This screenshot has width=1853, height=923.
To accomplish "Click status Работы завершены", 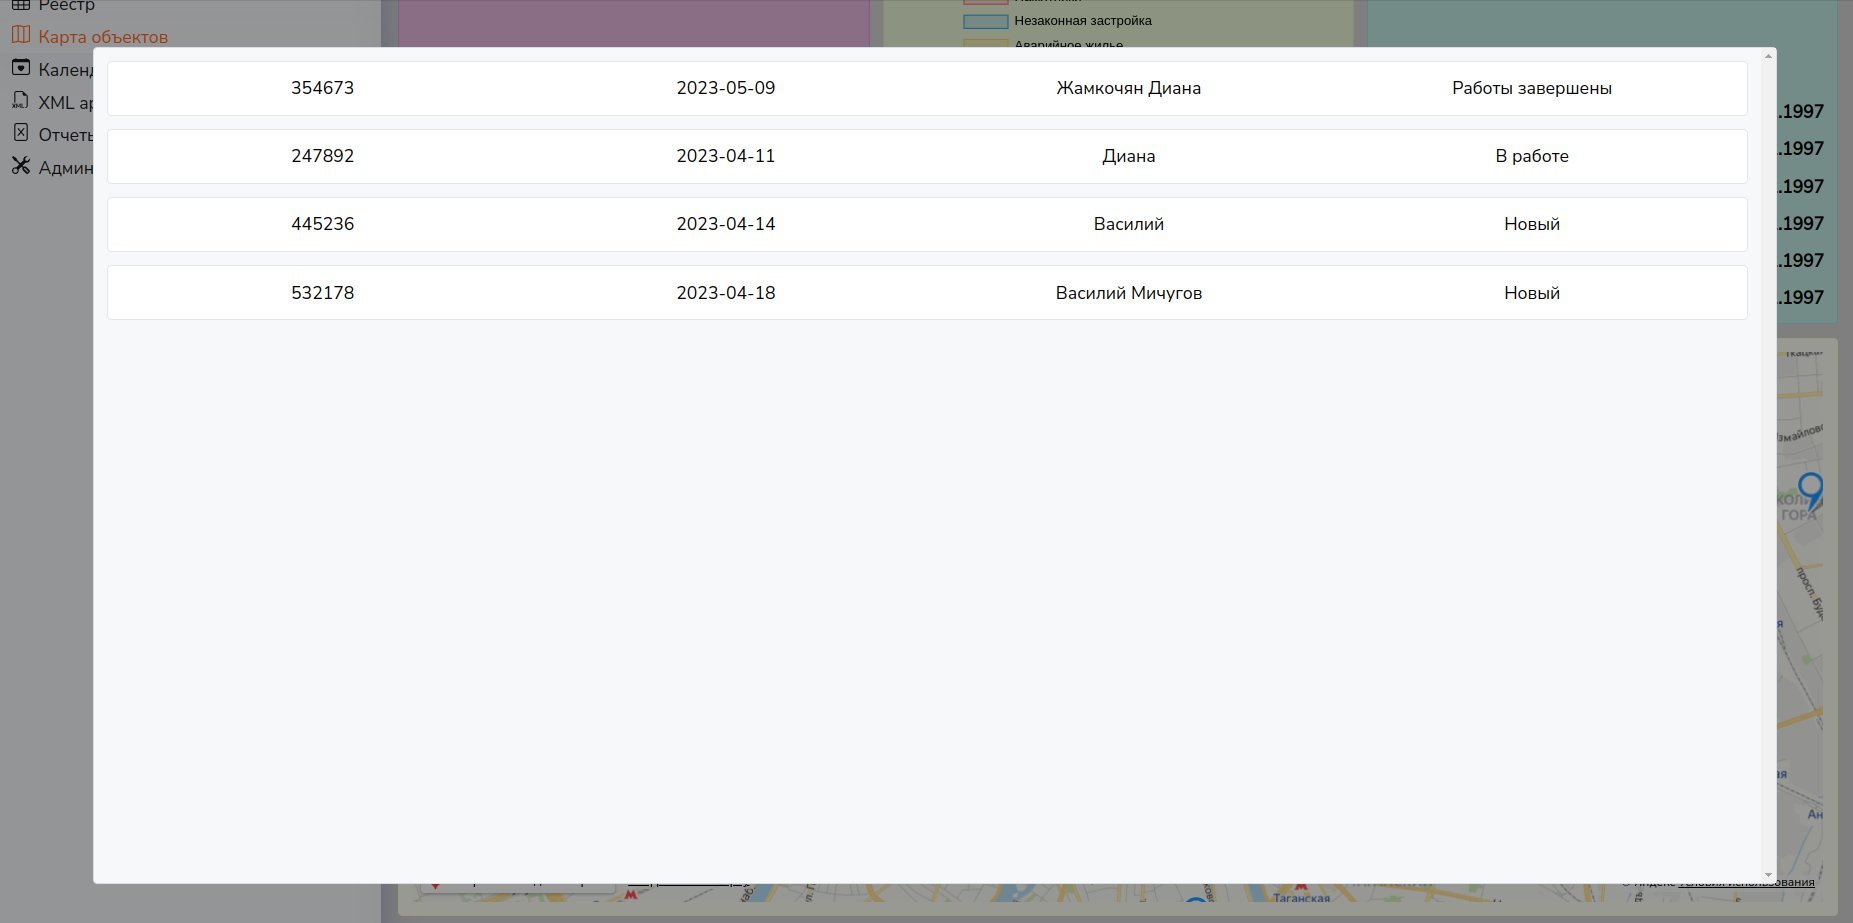I will (x=1532, y=88).
